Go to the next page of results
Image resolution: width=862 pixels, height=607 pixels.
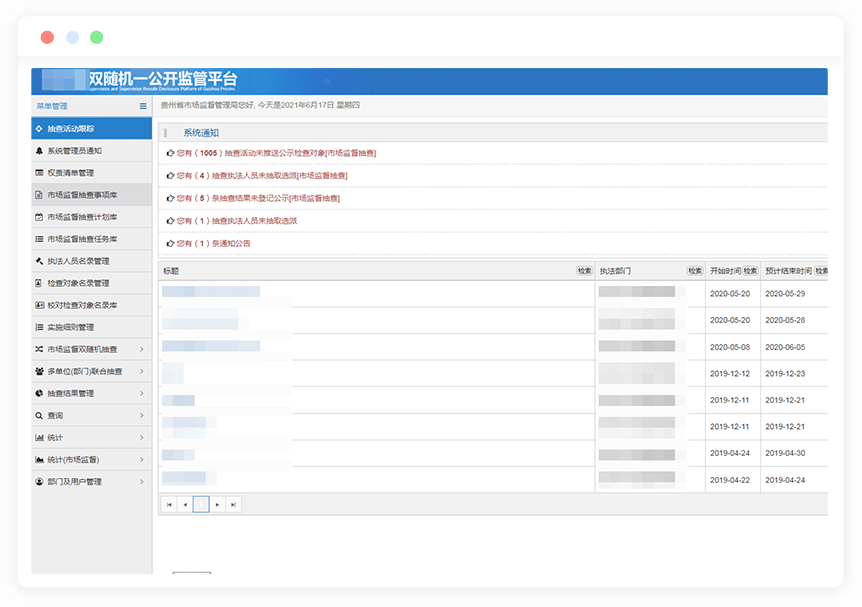[x=217, y=505]
